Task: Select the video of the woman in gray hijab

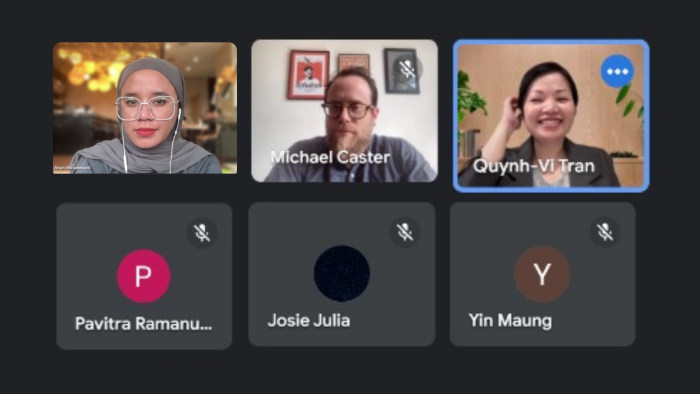Action: tap(145, 108)
